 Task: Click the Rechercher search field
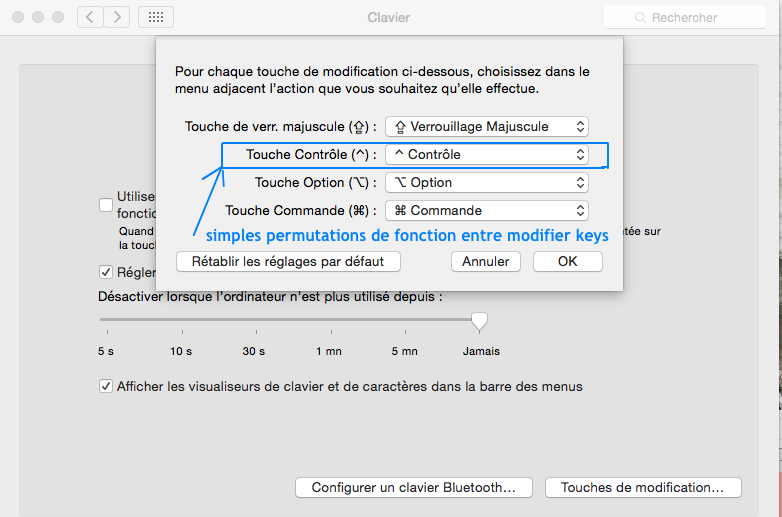pyautogui.click(x=690, y=18)
